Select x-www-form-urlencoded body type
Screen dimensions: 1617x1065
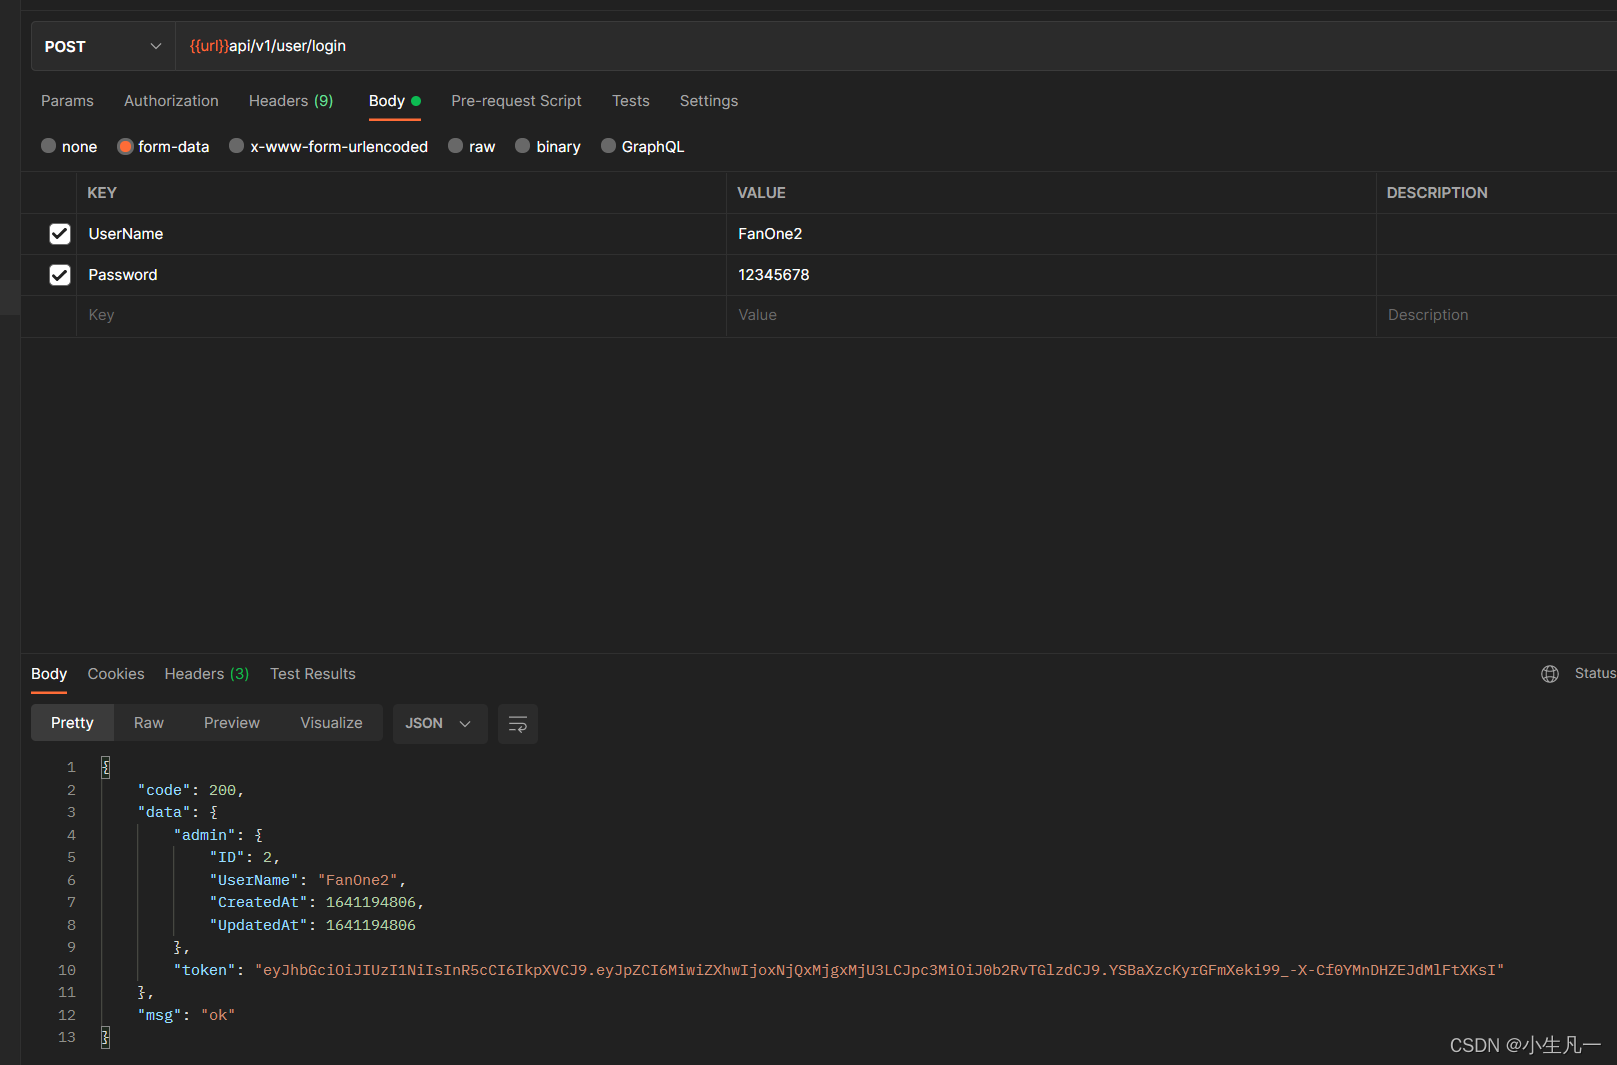[x=237, y=146]
